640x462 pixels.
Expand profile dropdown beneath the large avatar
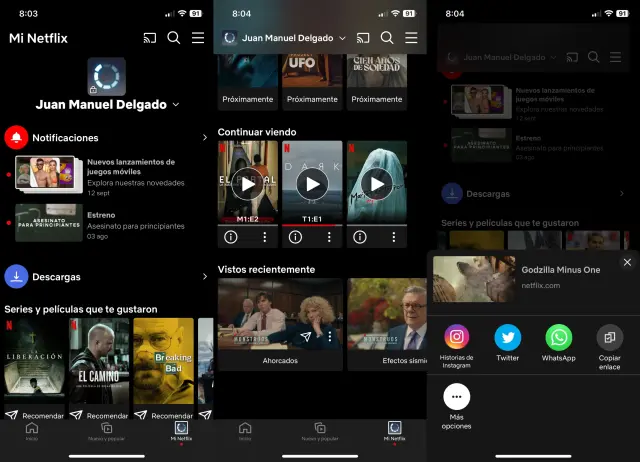point(176,104)
